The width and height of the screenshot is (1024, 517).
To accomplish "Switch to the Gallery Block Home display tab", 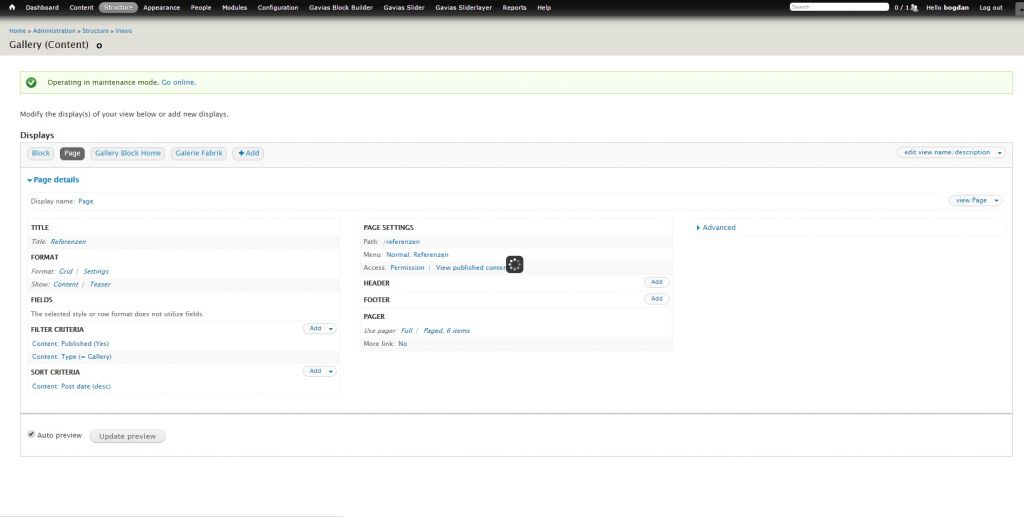I will pyautogui.click(x=128, y=153).
